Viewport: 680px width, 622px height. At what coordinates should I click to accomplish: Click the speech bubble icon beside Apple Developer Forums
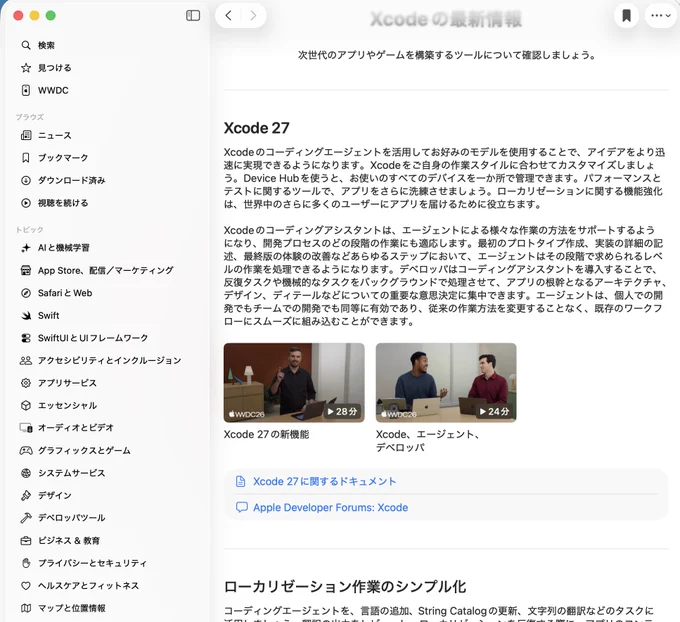tap(241, 507)
